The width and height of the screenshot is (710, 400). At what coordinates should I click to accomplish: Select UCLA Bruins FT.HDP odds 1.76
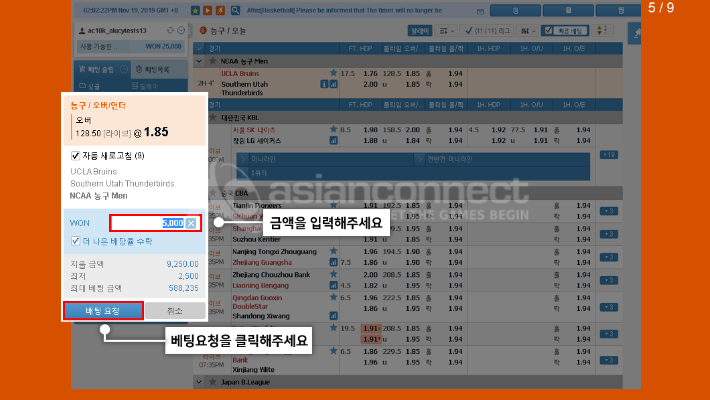(x=370, y=73)
